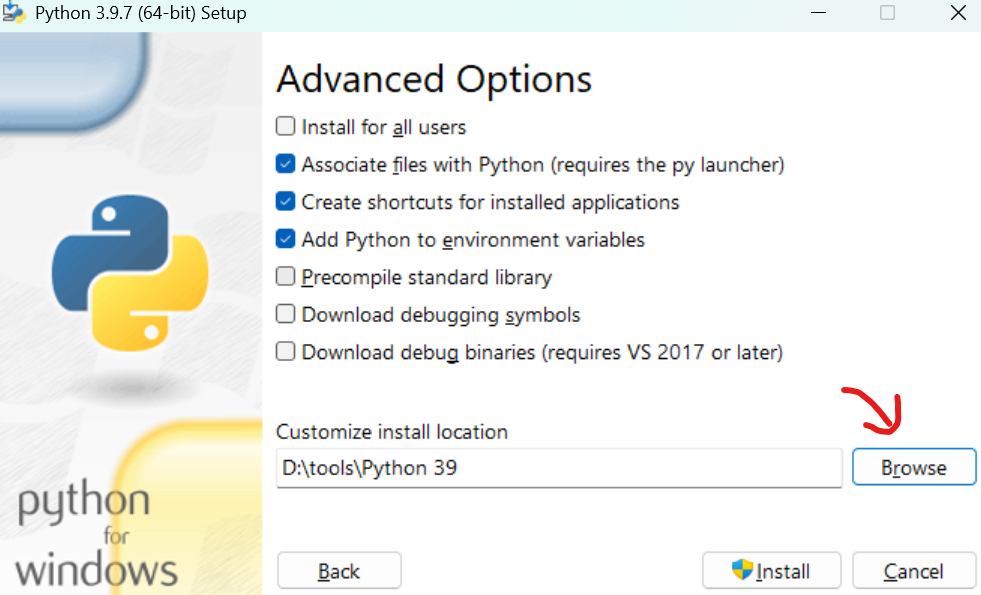Minimize the setup window
Screen dimensions: 981x595
pos(818,13)
